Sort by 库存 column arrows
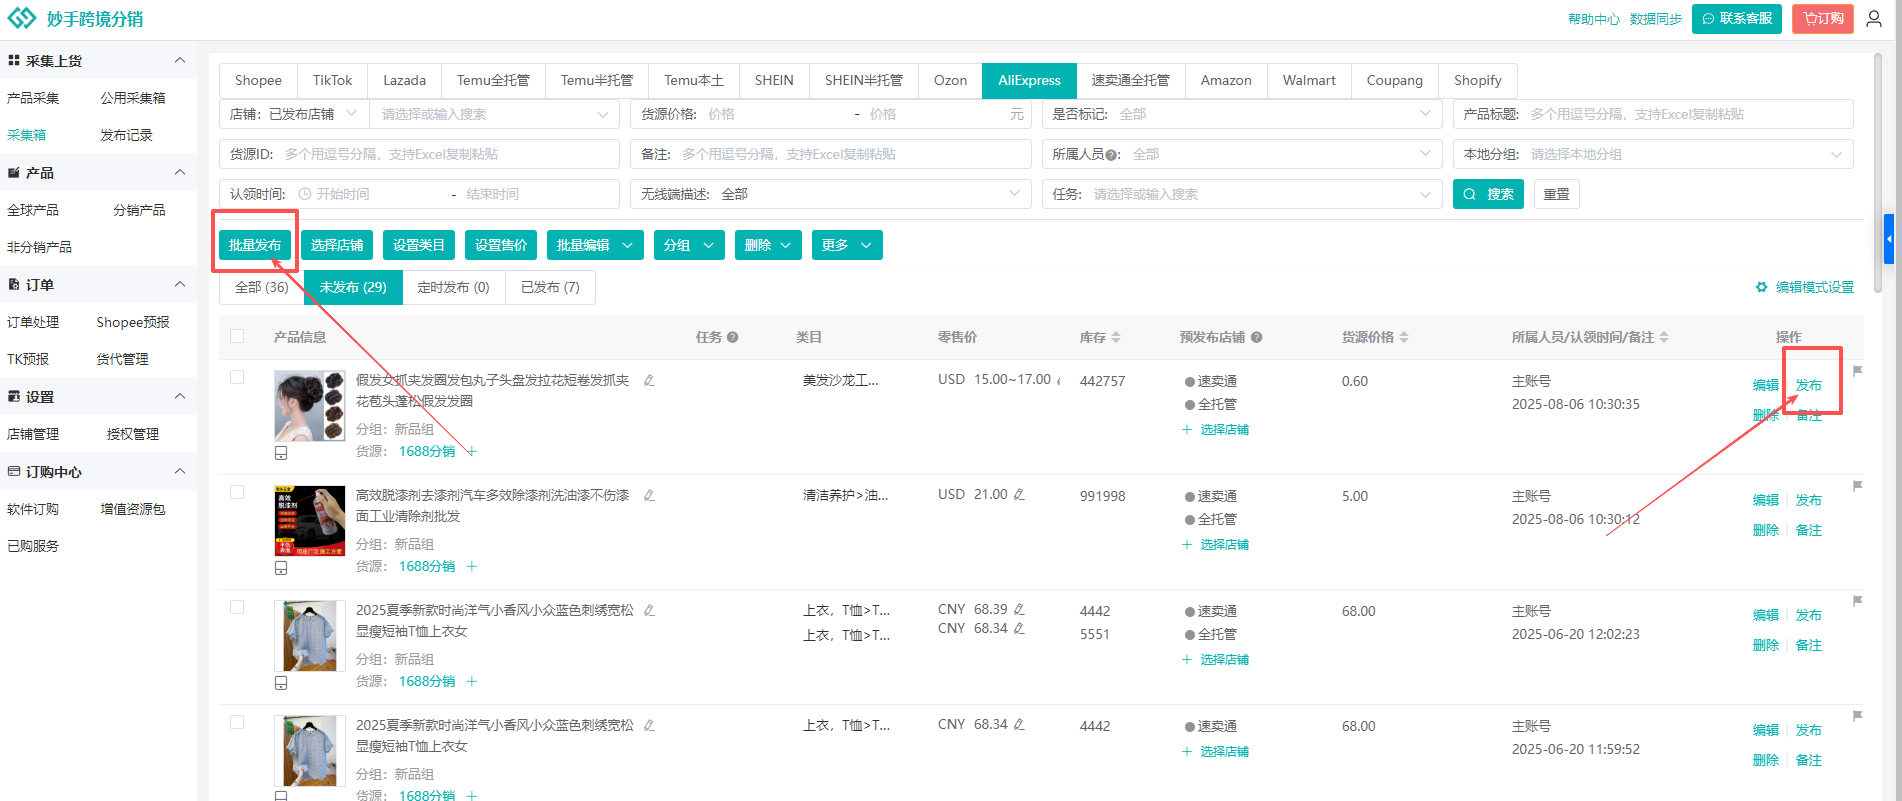 (x=1116, y=338)
